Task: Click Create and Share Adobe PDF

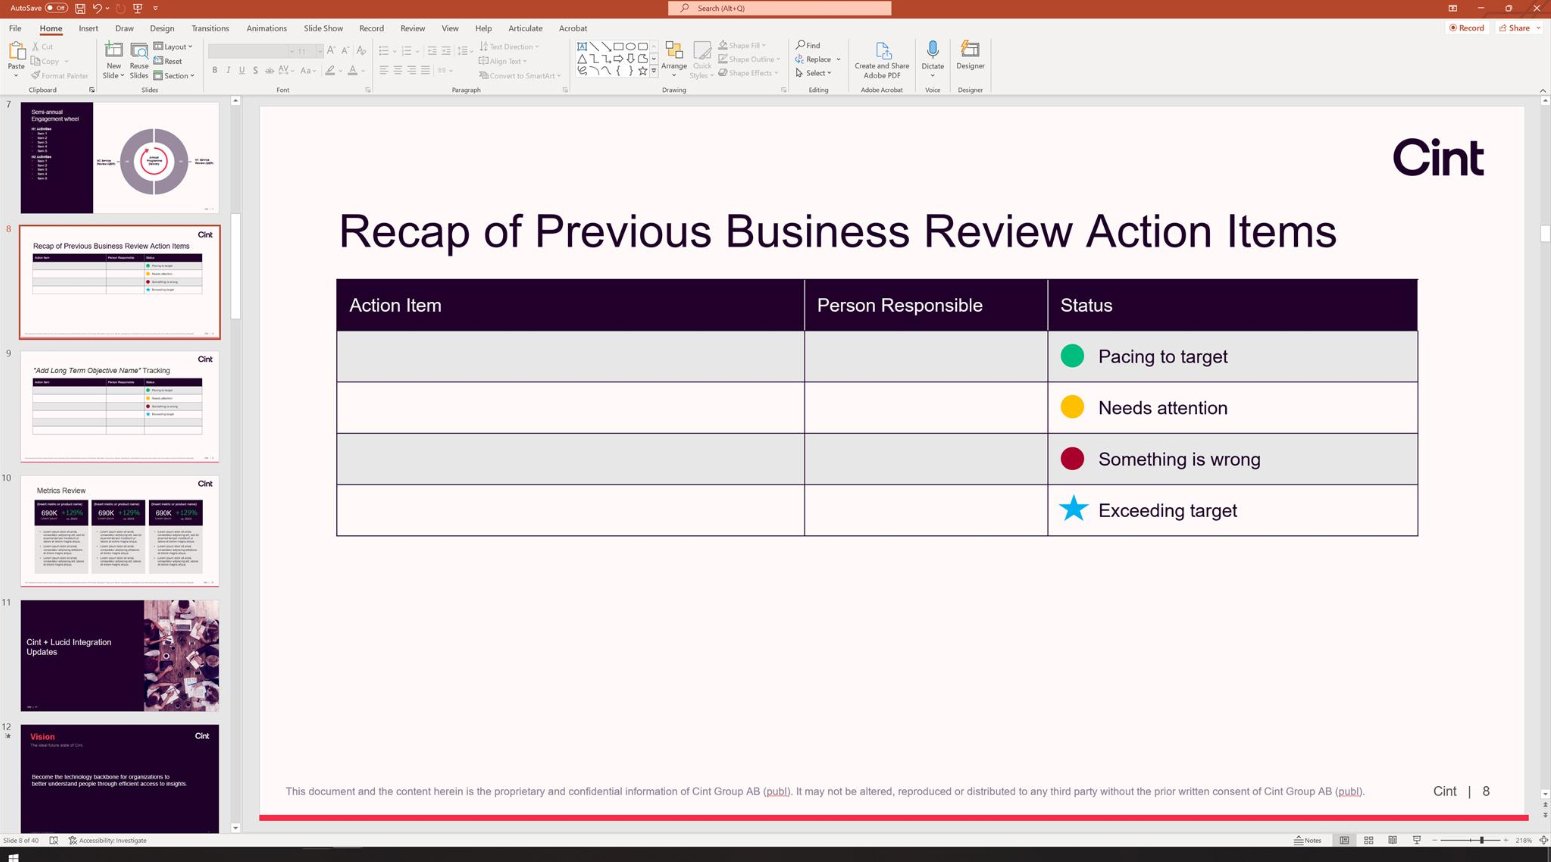Action: pos(882,58)
